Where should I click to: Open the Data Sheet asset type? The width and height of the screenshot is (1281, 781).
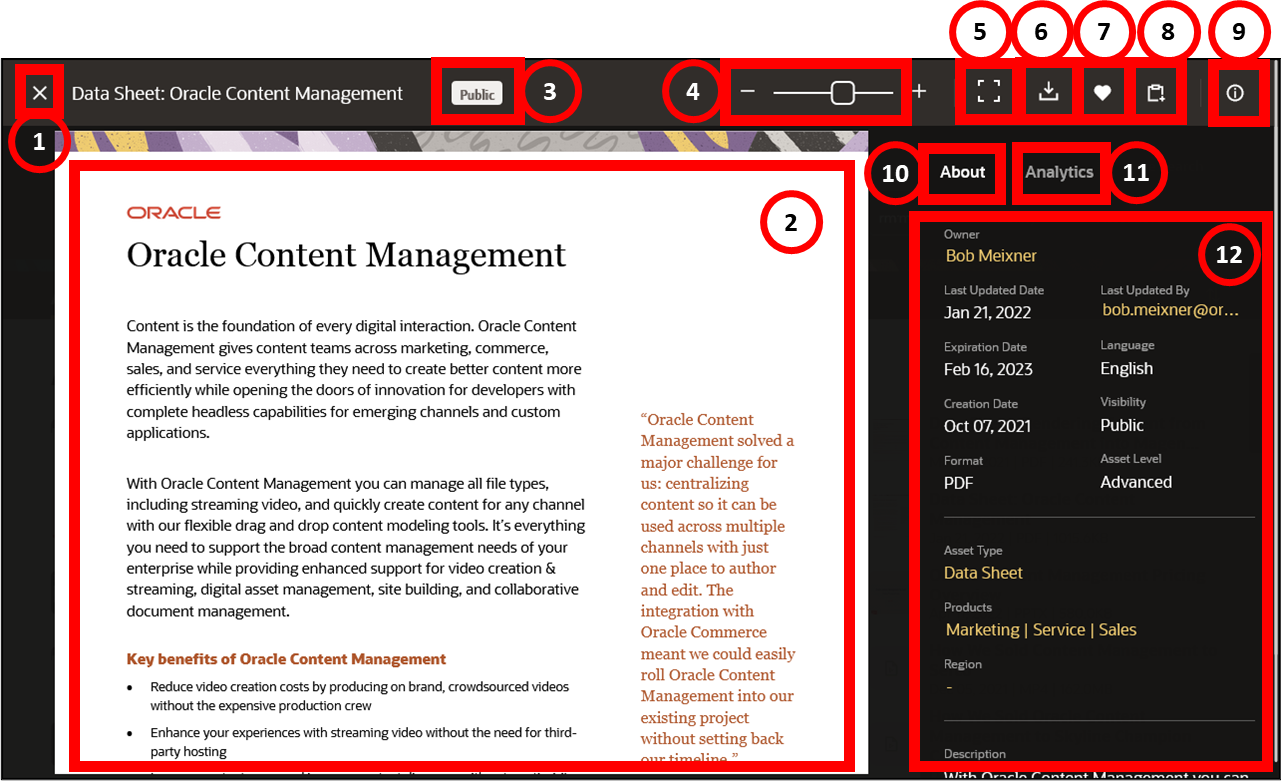coord(983,572)
